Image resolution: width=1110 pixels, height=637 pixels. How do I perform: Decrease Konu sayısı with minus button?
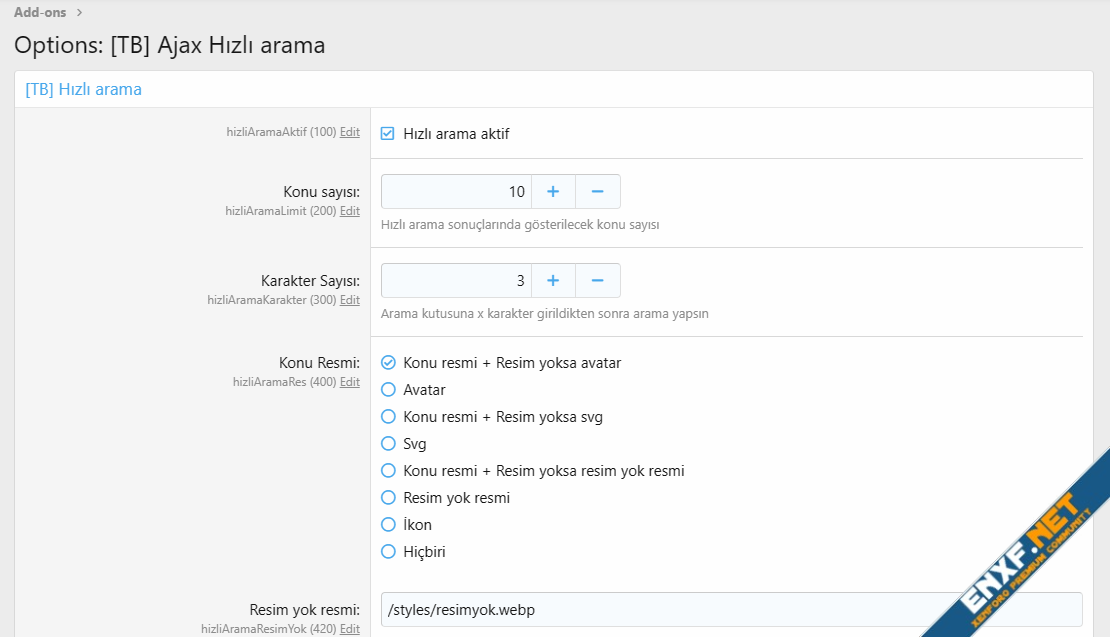tap(597, 191)
